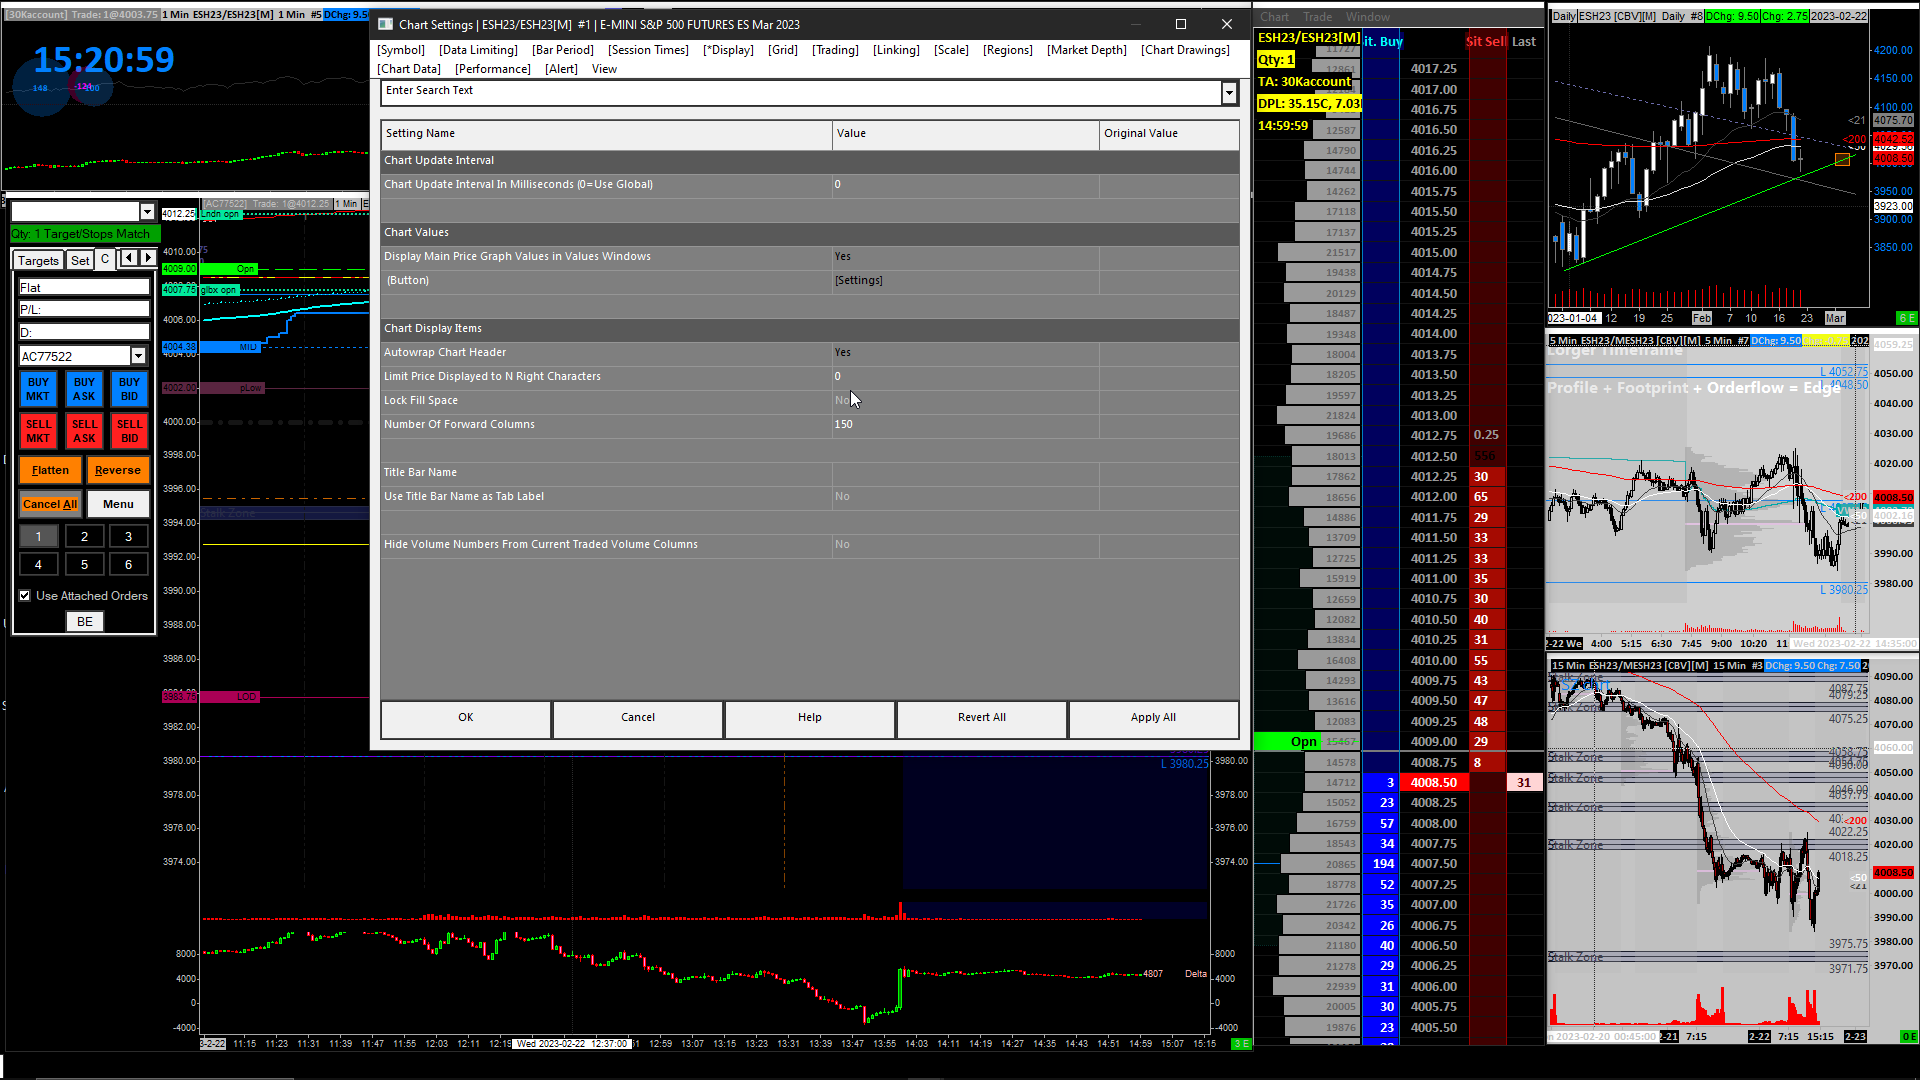Screen dimensions: 1920x1080
Task: Toggle Use Attached Orders checkbox
Action: (25, 596)
